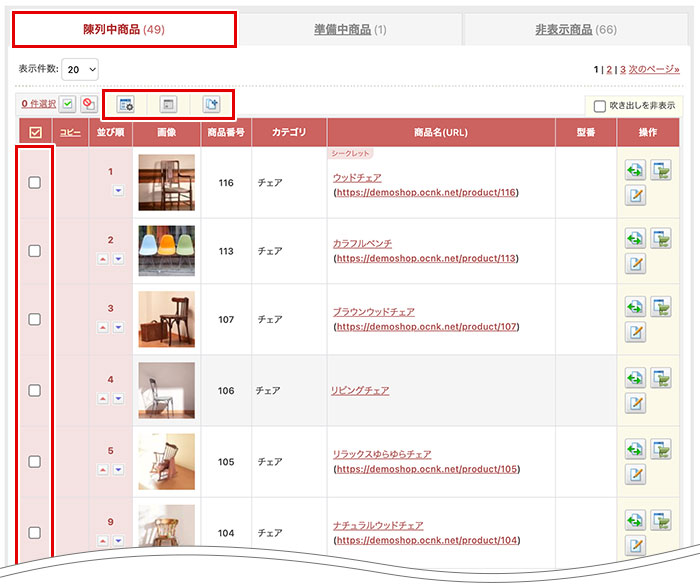The width and height of the screenshot is (700, 585).
Task: Click the edit pencil icon for ウッドチェア
Action: pos(634,195)
